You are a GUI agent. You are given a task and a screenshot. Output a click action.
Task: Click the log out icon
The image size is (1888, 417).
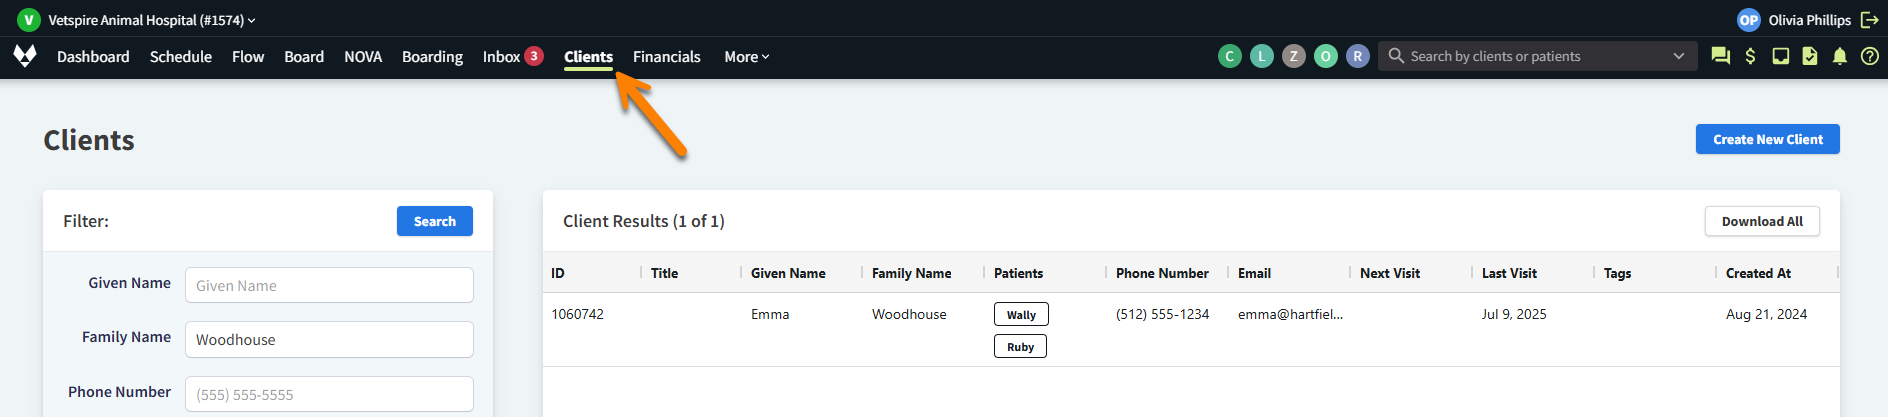click(1869, 20)
